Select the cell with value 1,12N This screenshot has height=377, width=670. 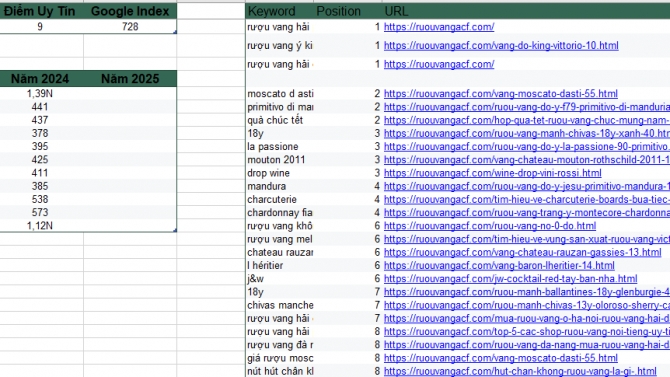[x=40, y=226]
